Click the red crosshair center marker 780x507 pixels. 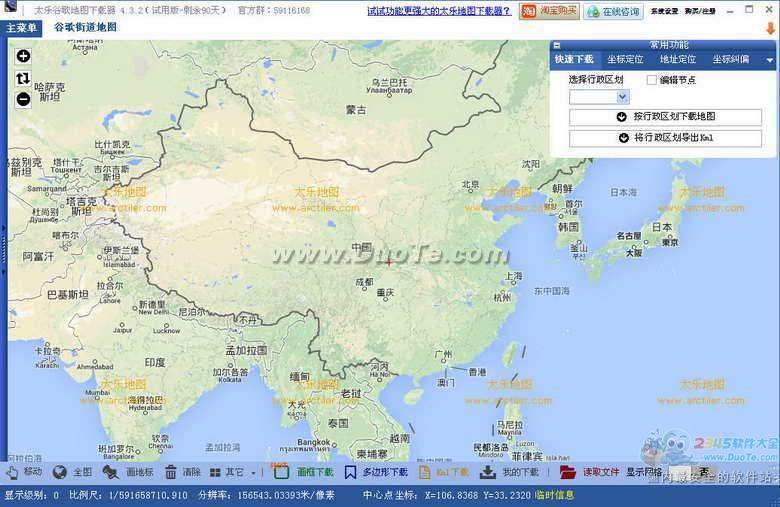pos(389,262)
